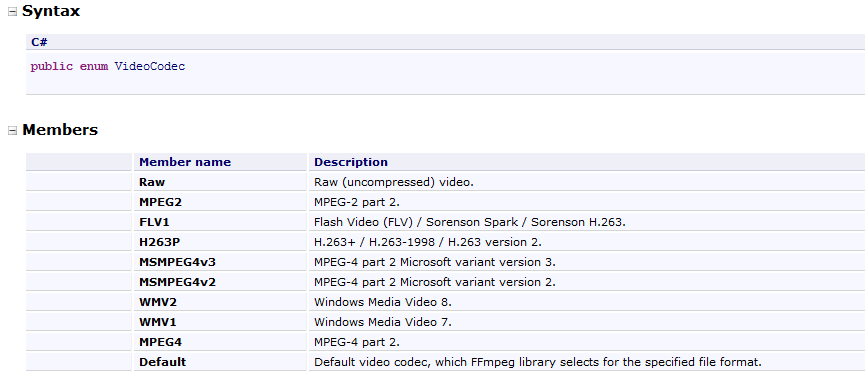Collapse the Members section toggle icon
865x375 pixels.
click(x=12, y=131)
